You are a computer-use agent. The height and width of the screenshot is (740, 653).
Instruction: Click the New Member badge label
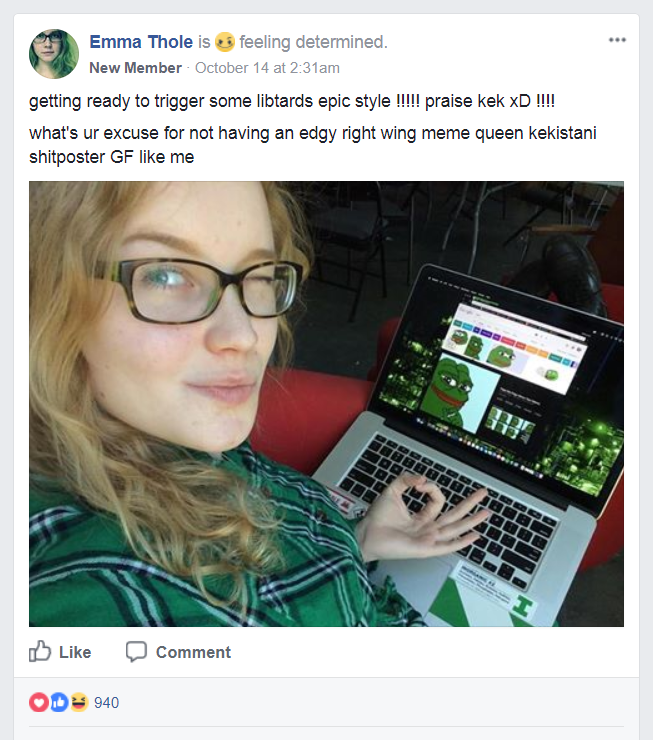click(135, 68)
